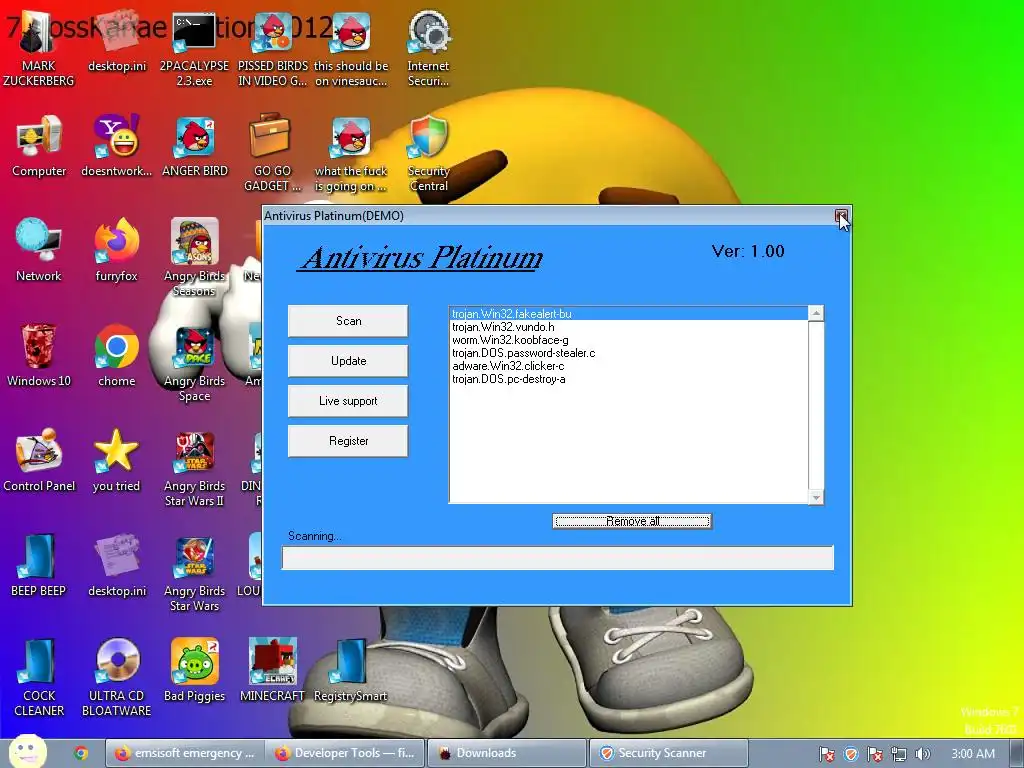
Task: Click Remove all threats button
Action: click(x=632, y=520)
